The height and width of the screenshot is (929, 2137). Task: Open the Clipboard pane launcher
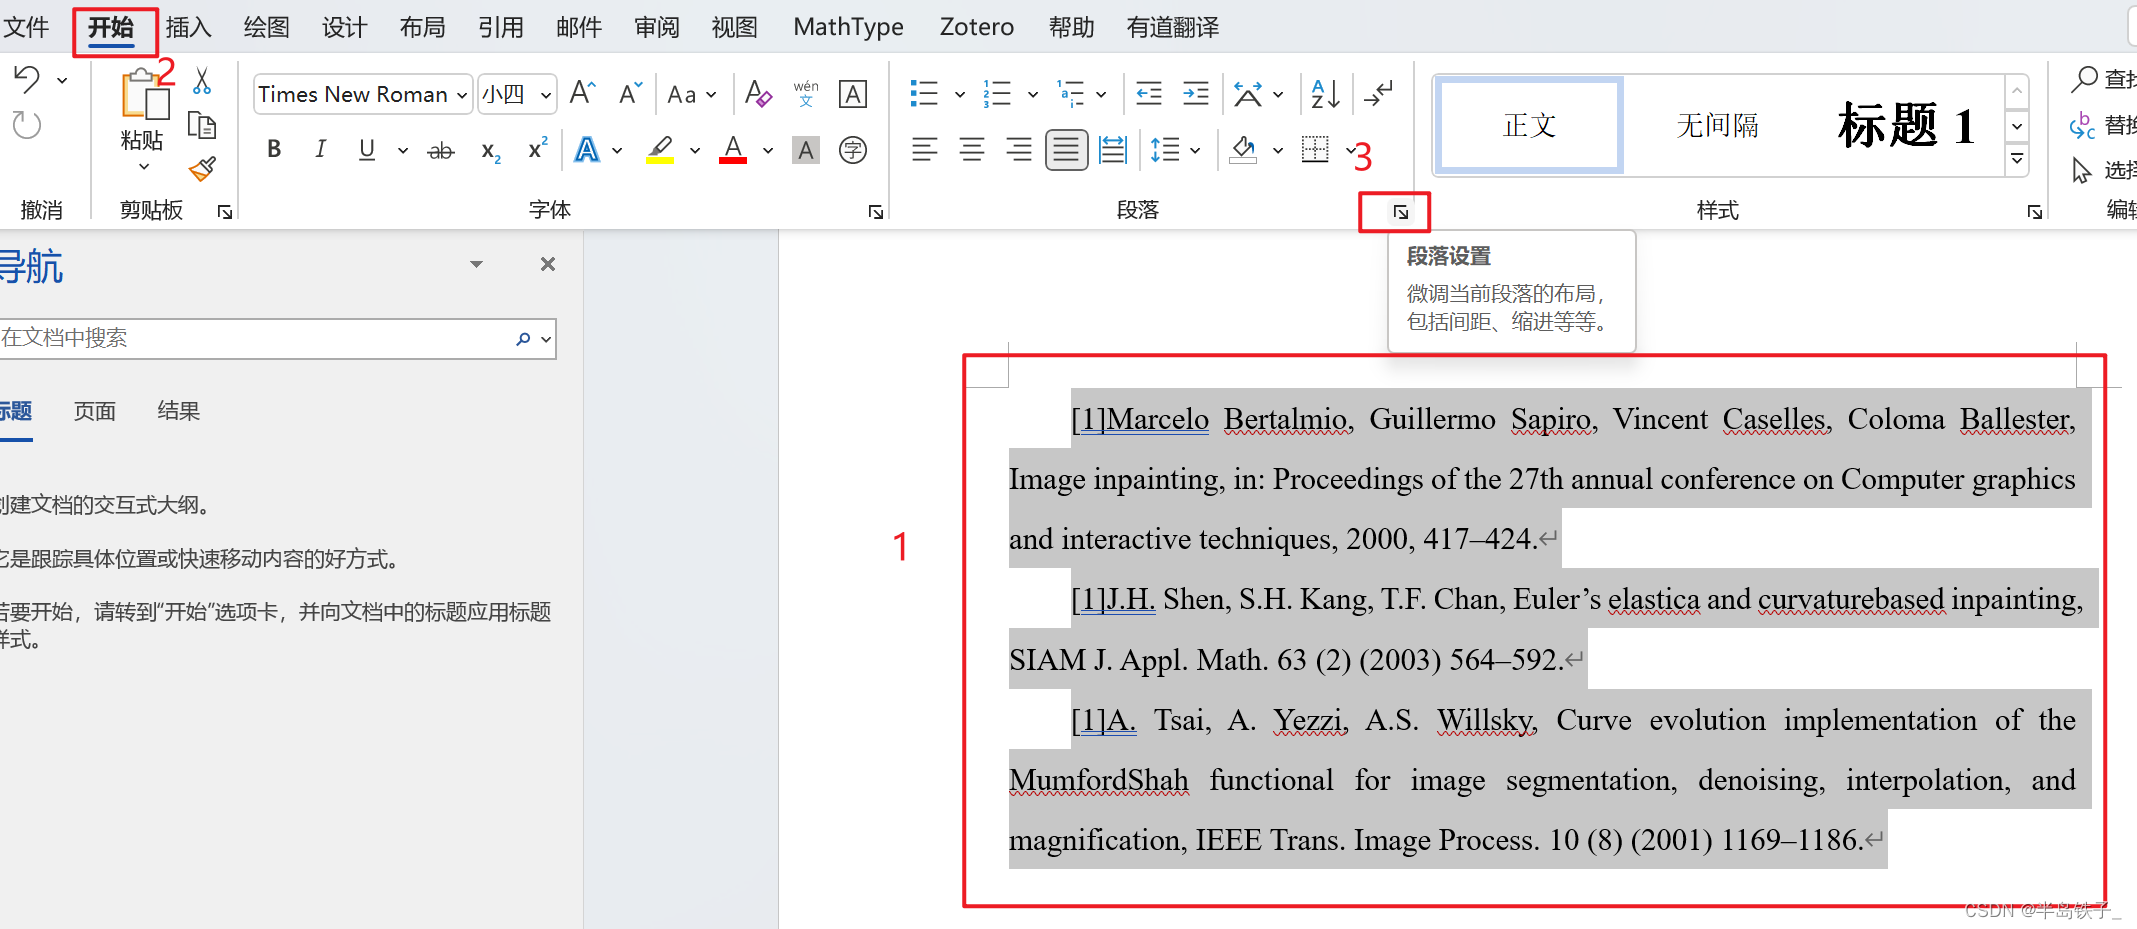click(x=225, y=212)
